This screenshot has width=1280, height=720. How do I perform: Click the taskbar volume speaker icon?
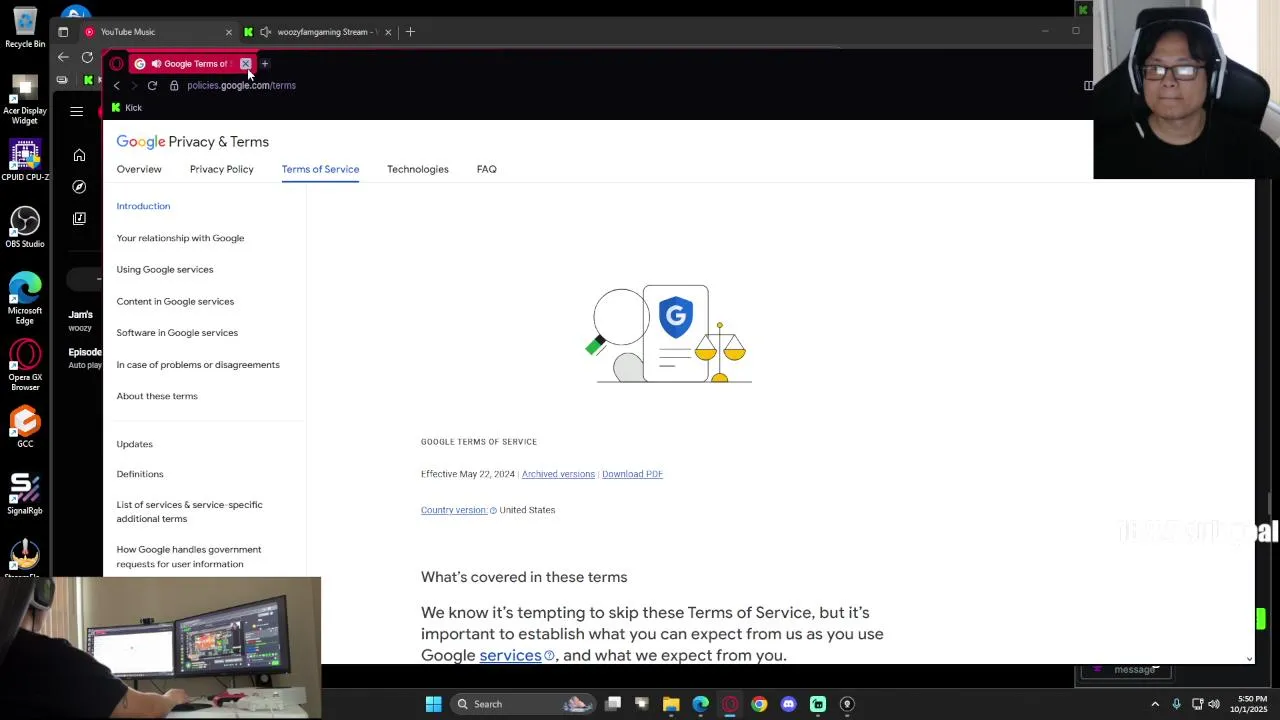point(1214,704)
